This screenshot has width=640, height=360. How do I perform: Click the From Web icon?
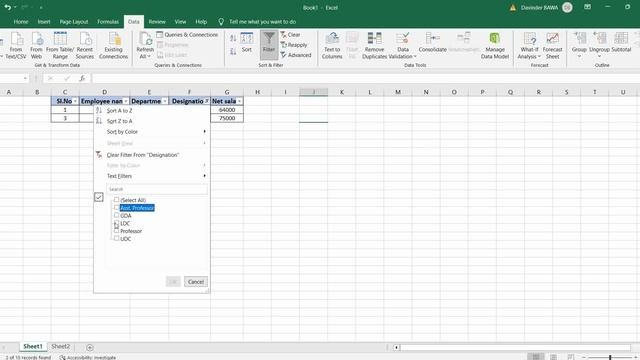(36, 45)
